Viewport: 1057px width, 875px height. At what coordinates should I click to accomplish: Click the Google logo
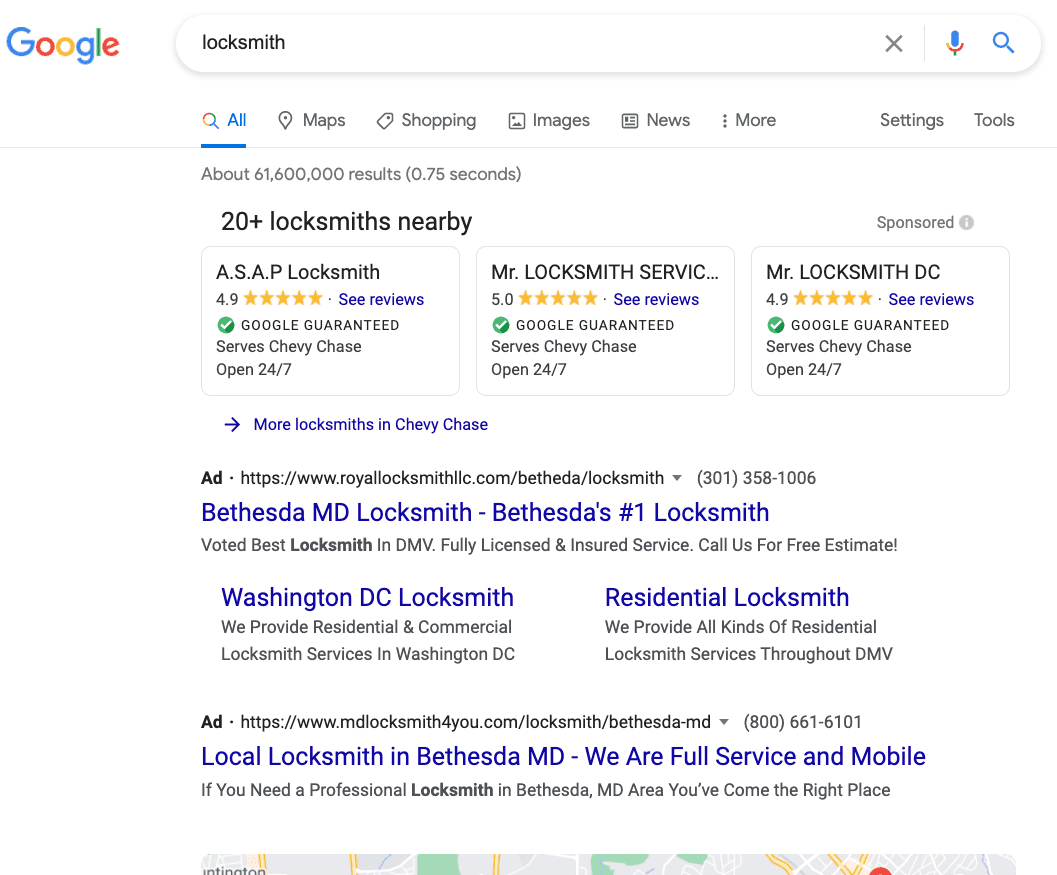(63, 44)
